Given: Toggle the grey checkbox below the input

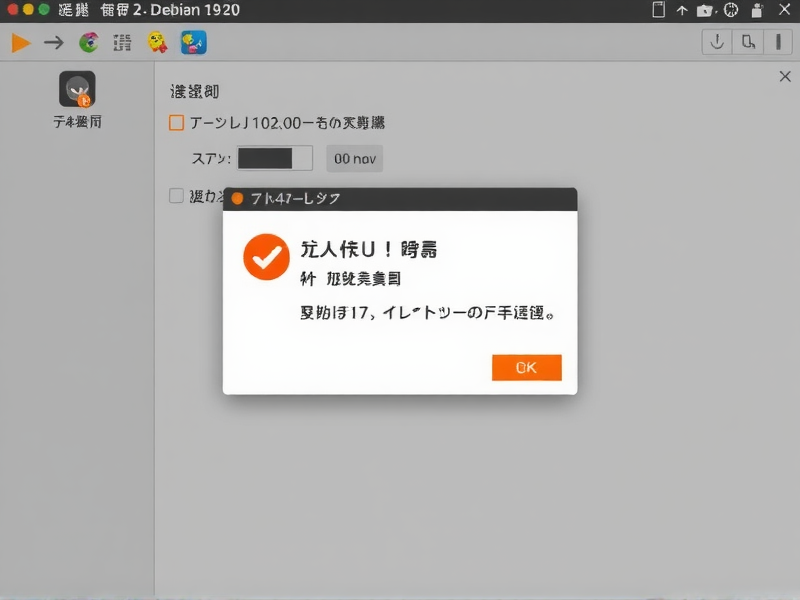Looking at the screenshot, I should pos(177,196).
